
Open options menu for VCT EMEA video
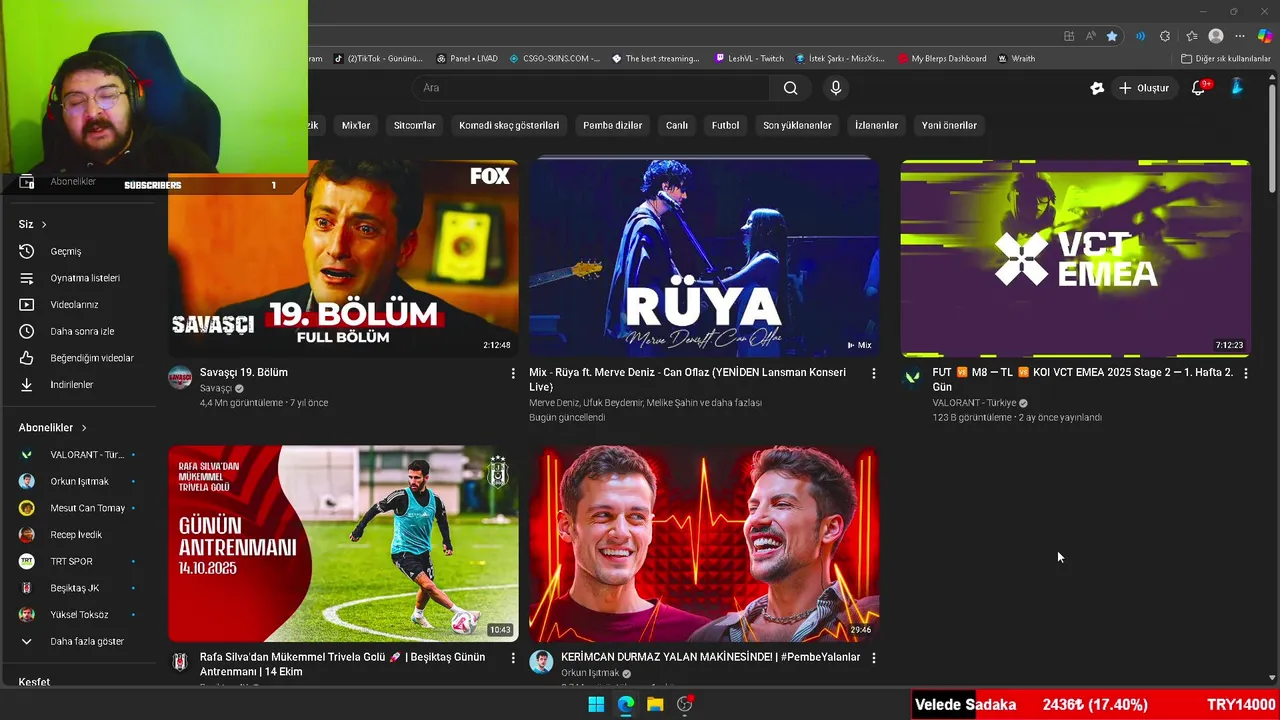point(1245,373)
